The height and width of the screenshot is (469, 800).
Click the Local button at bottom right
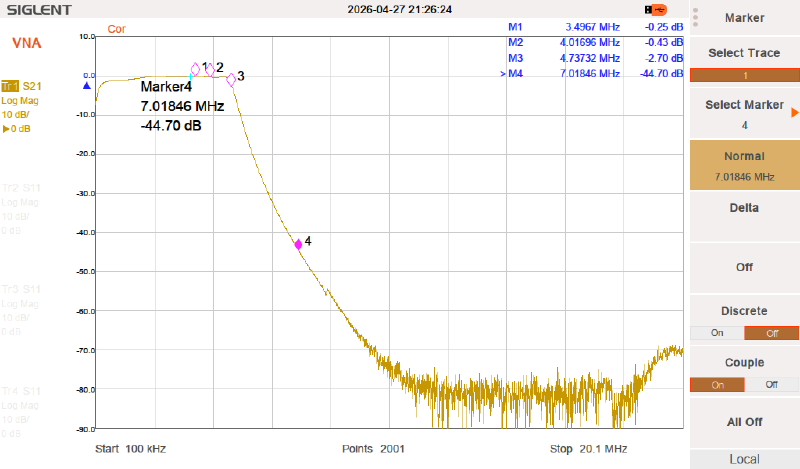(744, 459)
